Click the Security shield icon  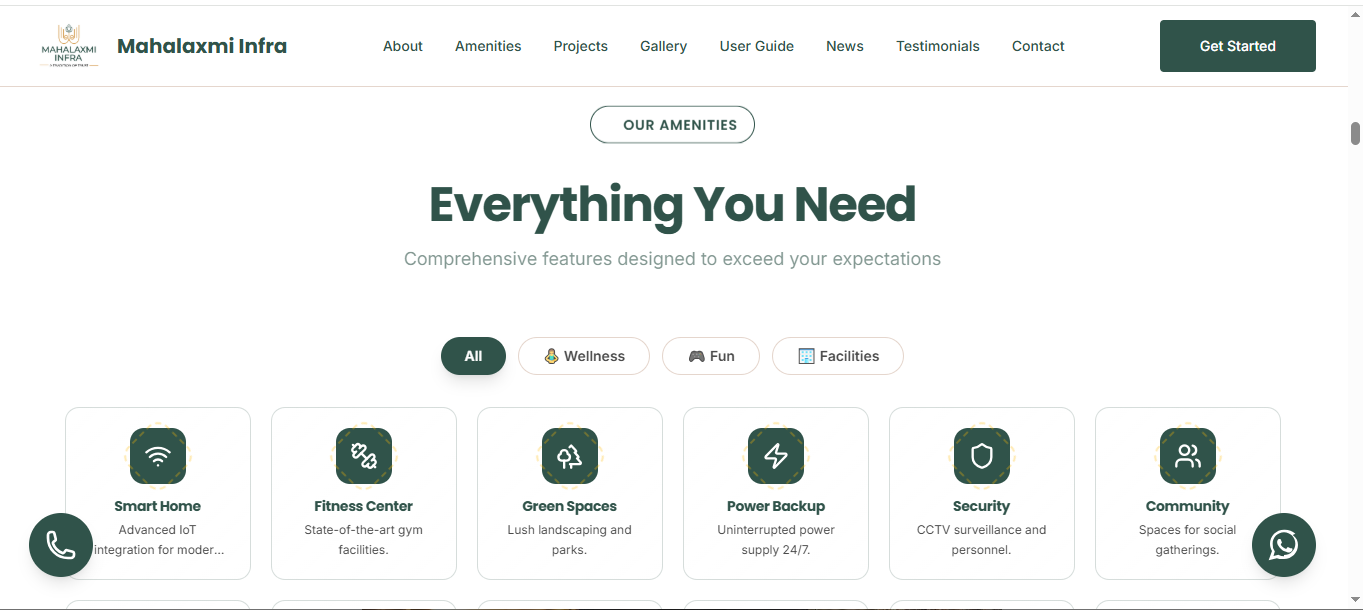pos(982,456)
